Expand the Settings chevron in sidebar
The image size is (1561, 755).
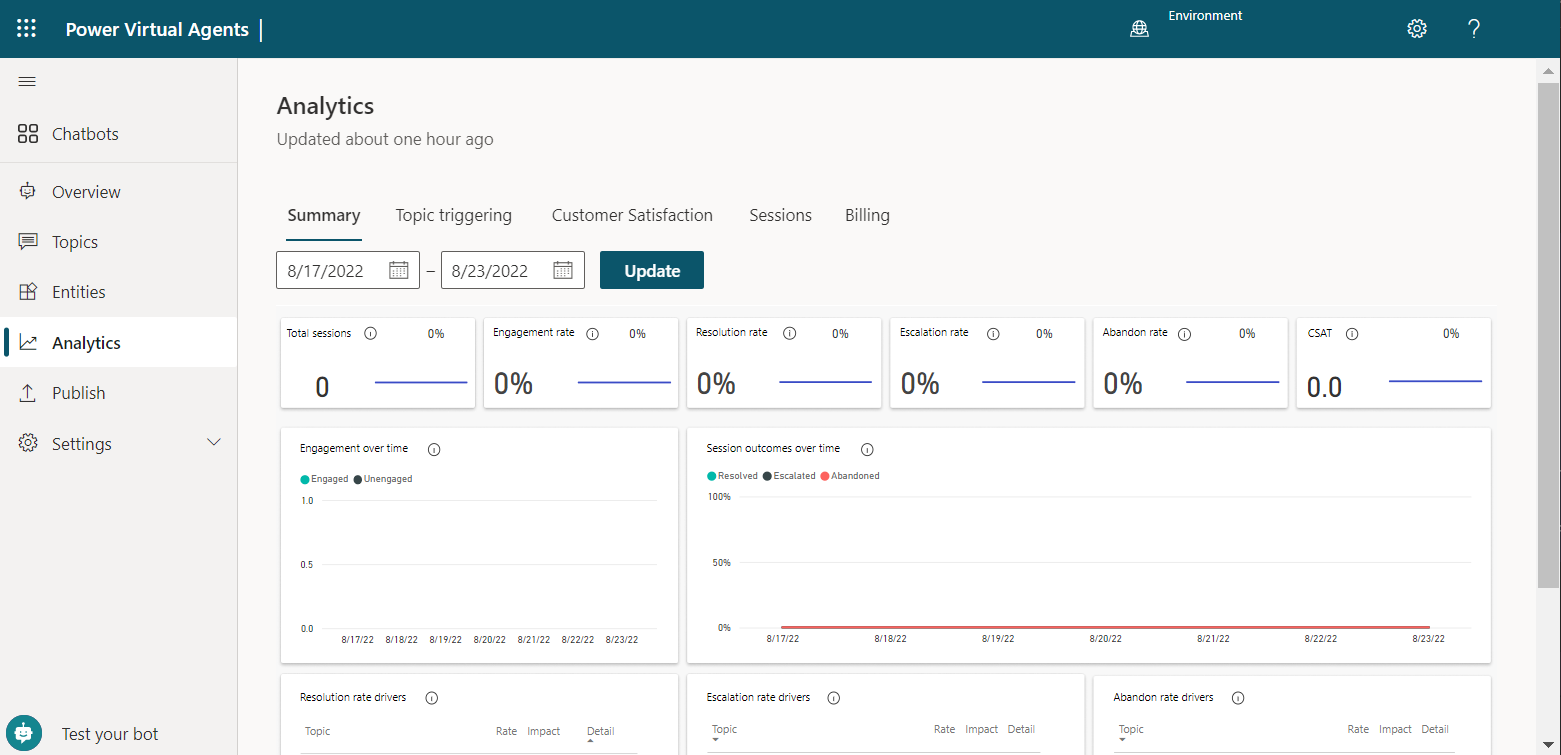(213, 443)
